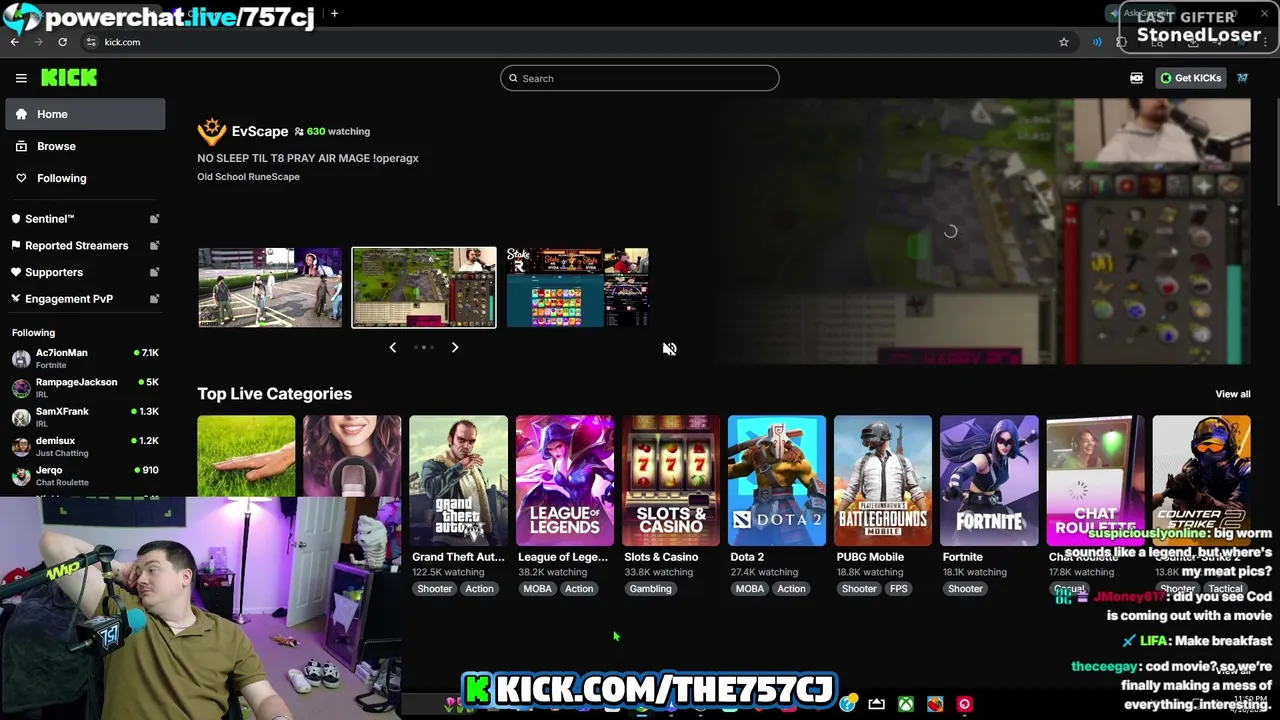Click the green KICK logo
Screen dimensions: 1280x720
(69, 78)
